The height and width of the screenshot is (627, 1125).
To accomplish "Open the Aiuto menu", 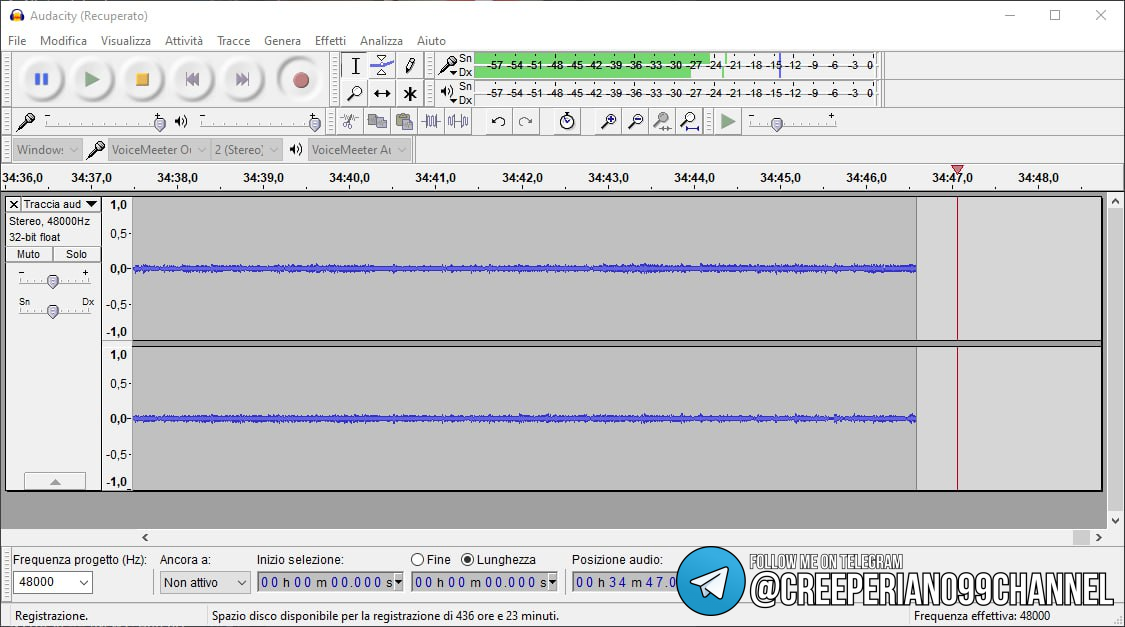I will click(431, 41).
